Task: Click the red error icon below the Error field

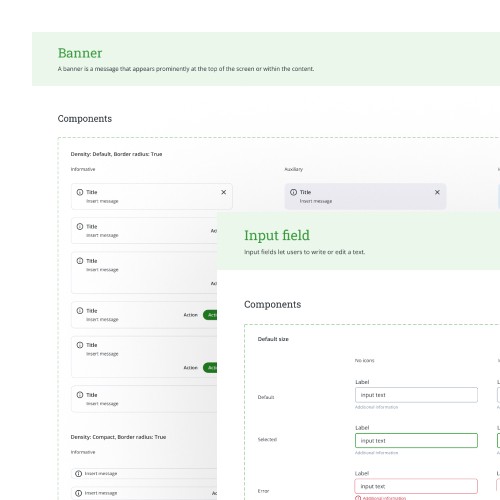Action: pos(358,498)
